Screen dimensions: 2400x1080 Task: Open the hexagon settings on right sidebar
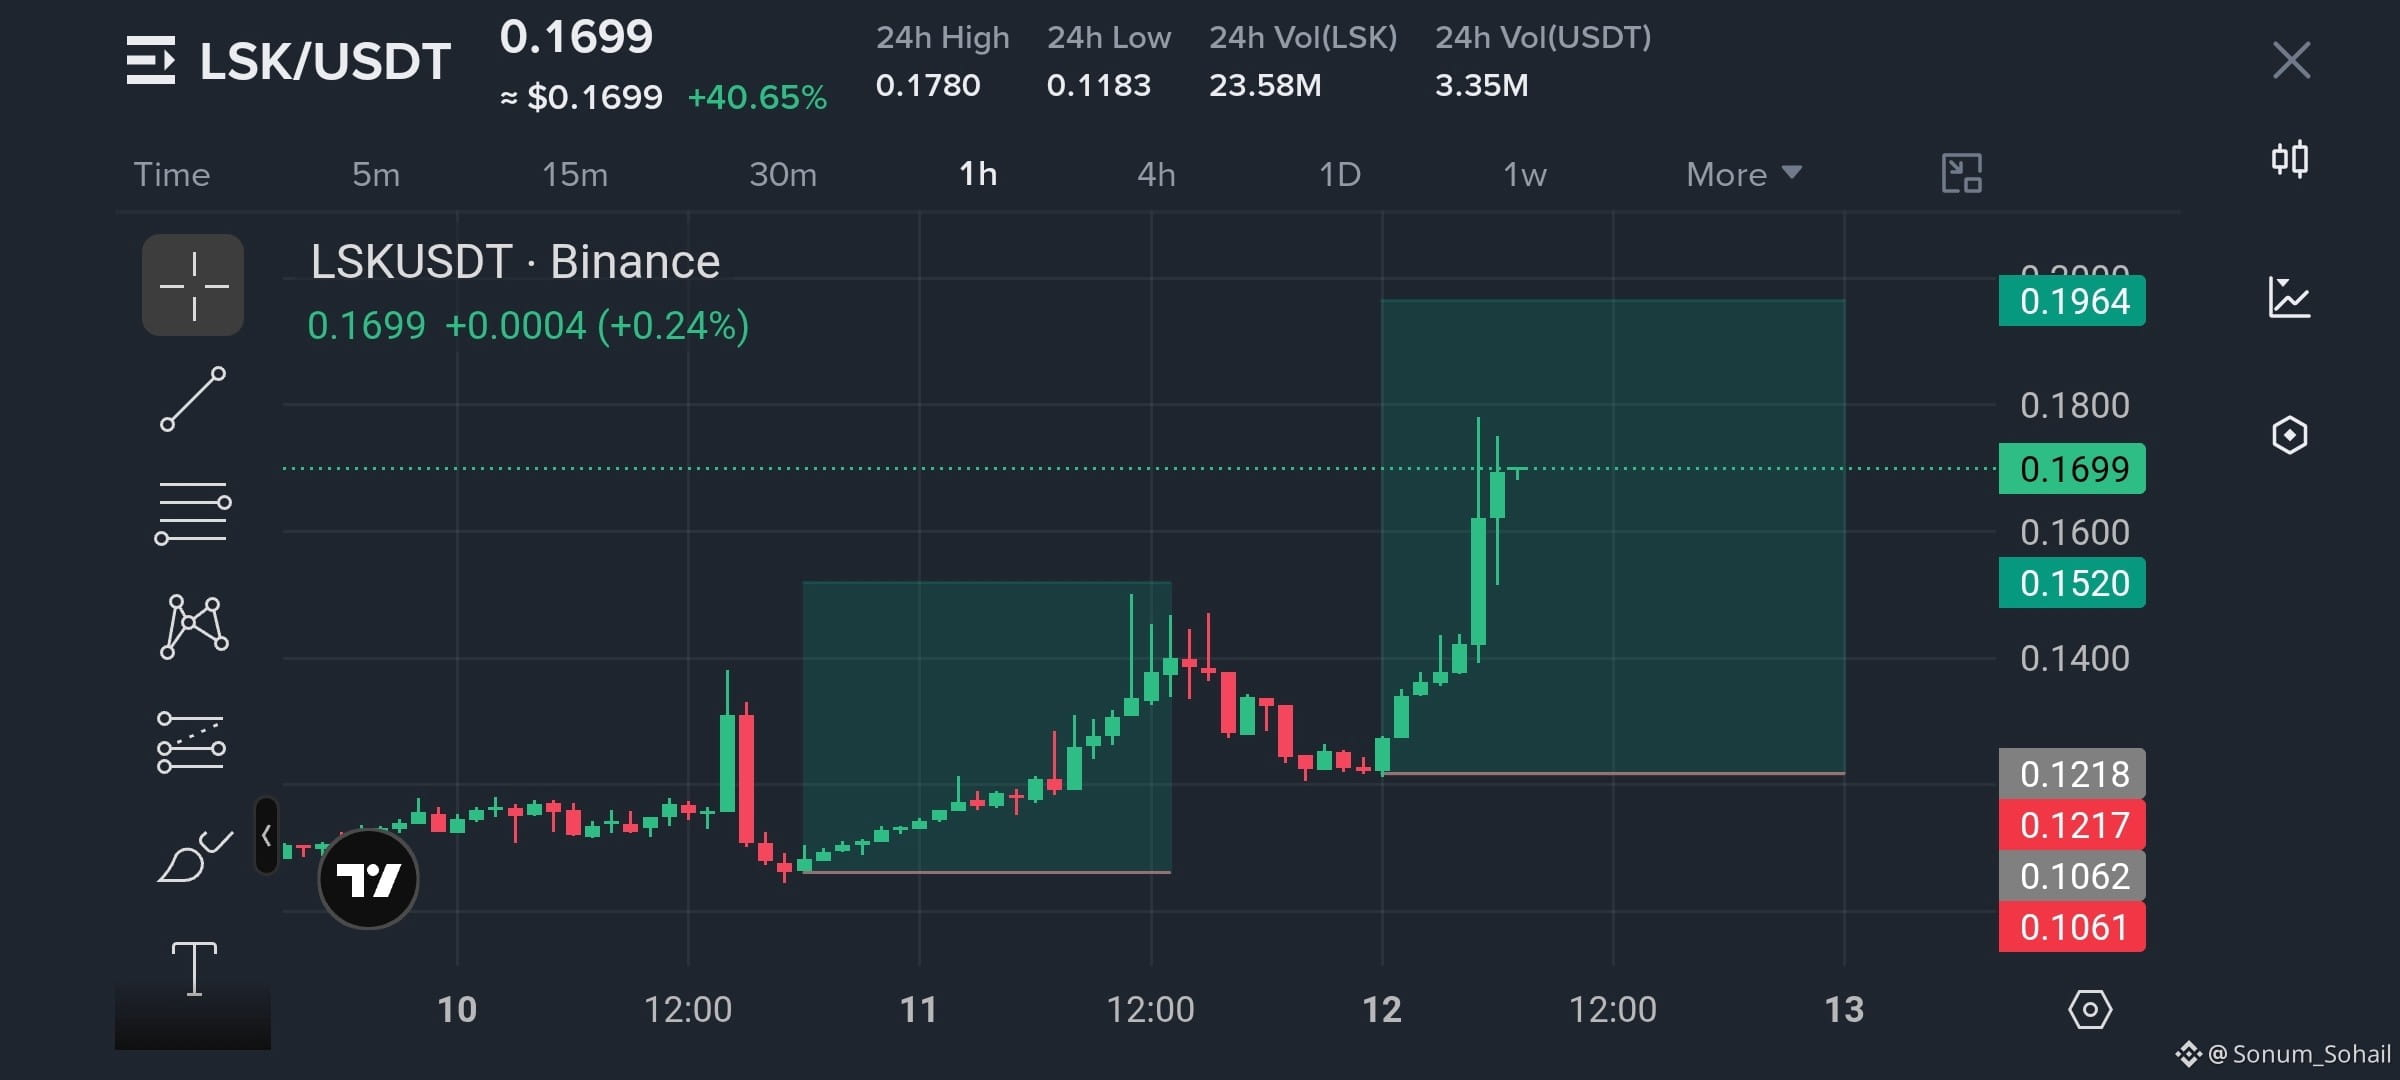(x=2289, y=435)
